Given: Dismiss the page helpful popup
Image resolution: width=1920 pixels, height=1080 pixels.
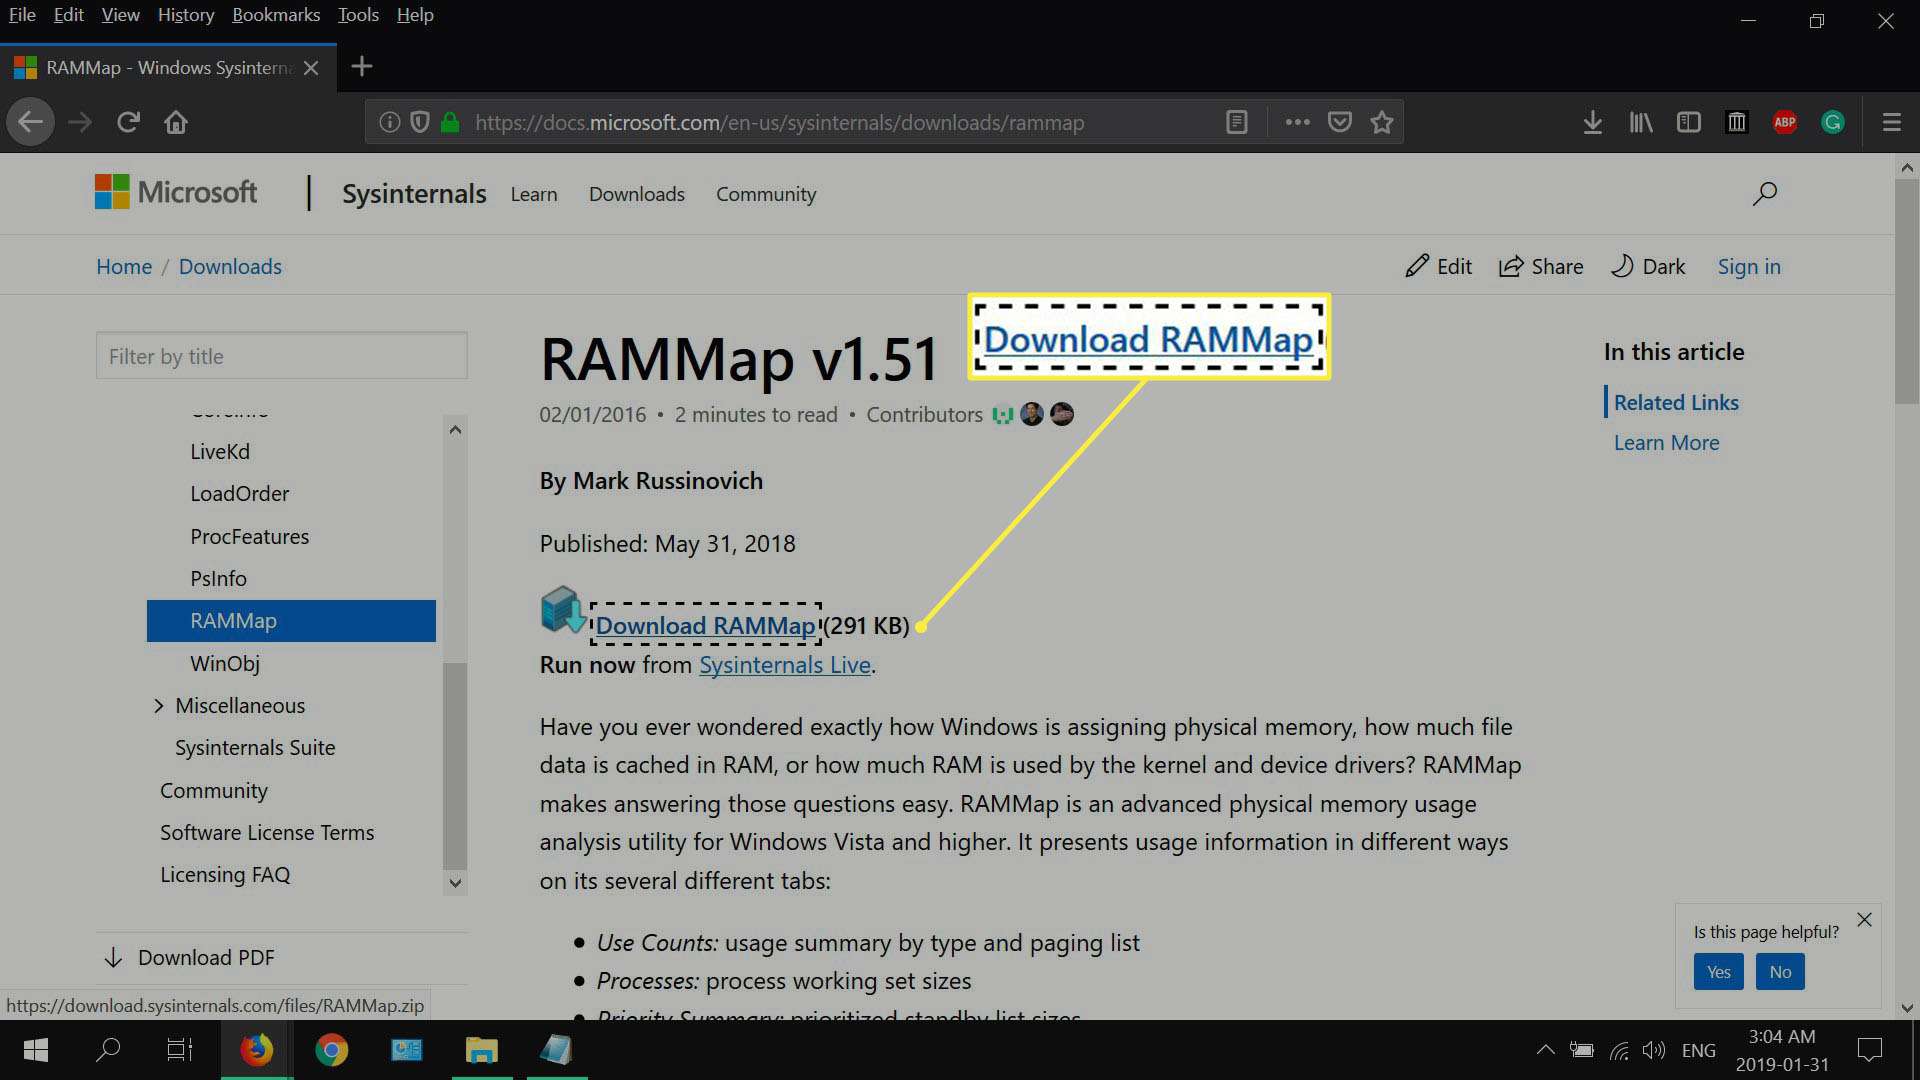Looking at the screenshot, I should click(1864, 919).
